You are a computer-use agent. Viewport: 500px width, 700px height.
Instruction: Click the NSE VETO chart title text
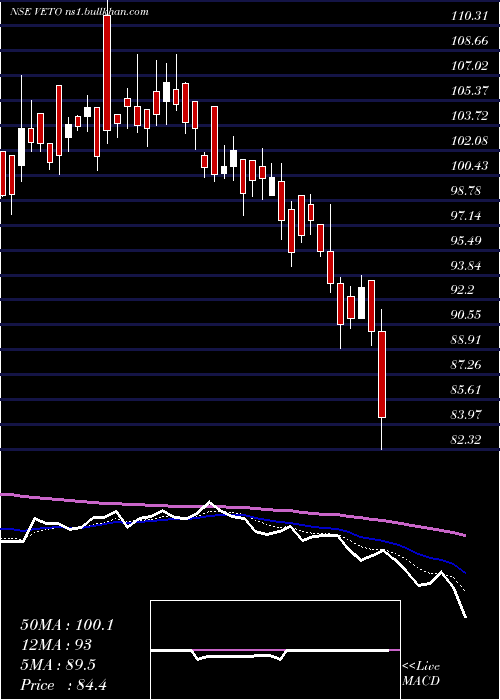79,12
